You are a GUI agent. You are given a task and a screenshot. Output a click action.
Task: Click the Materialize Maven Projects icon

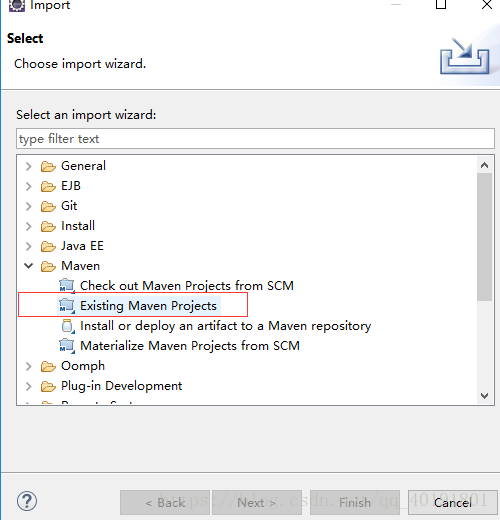[67, 346]
